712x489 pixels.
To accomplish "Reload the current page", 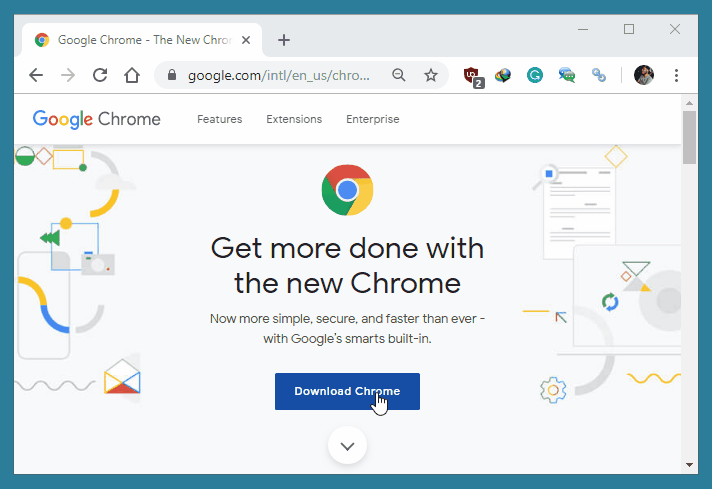I will tap(100, 75).
